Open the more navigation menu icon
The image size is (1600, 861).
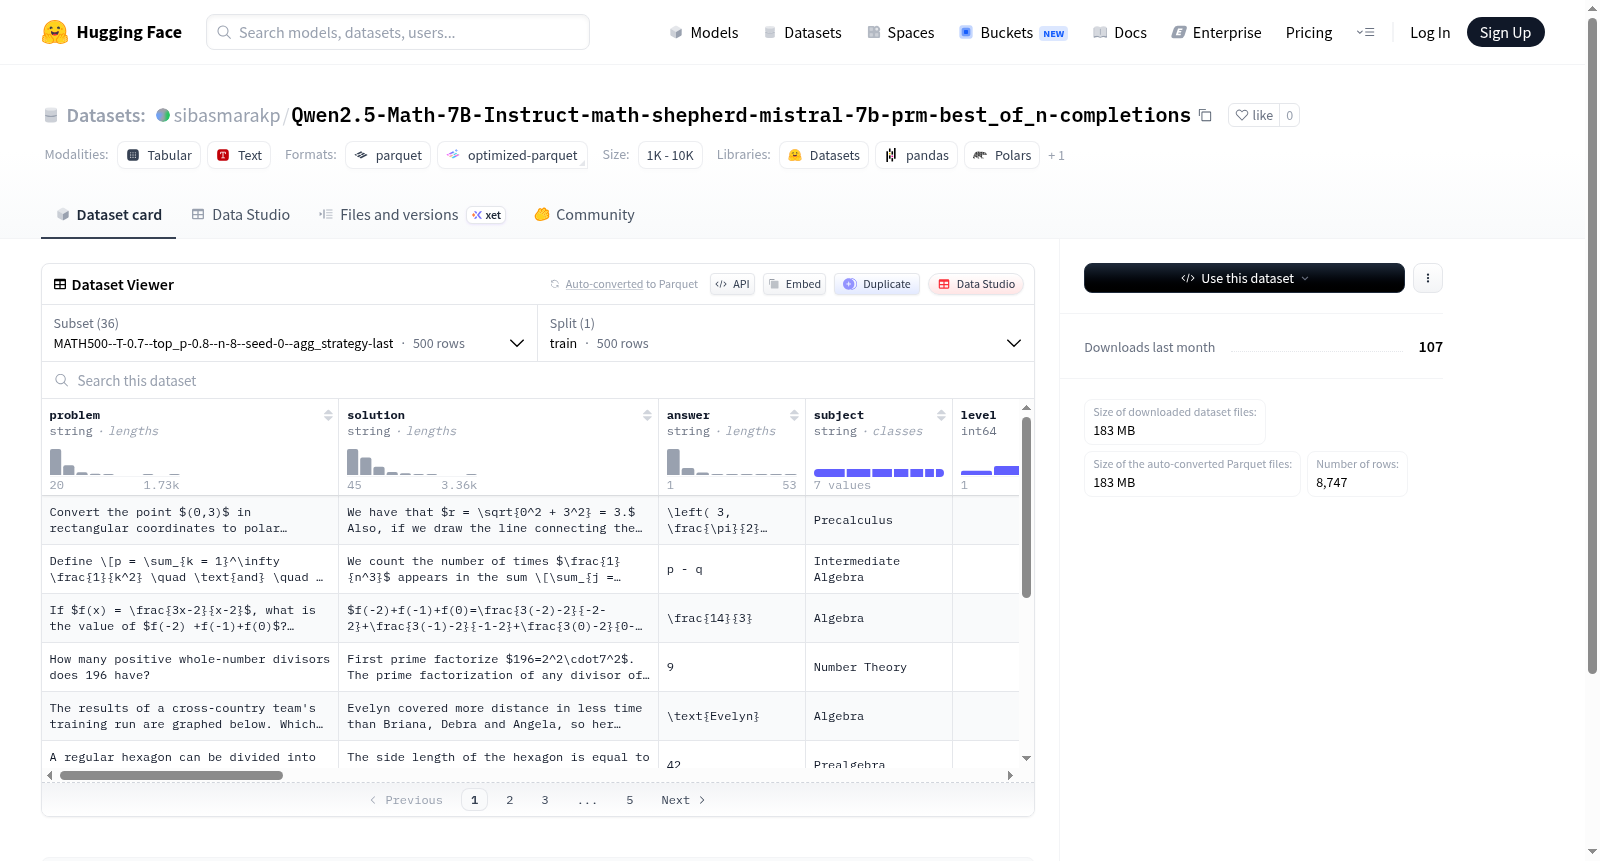tap(1365, 32)
